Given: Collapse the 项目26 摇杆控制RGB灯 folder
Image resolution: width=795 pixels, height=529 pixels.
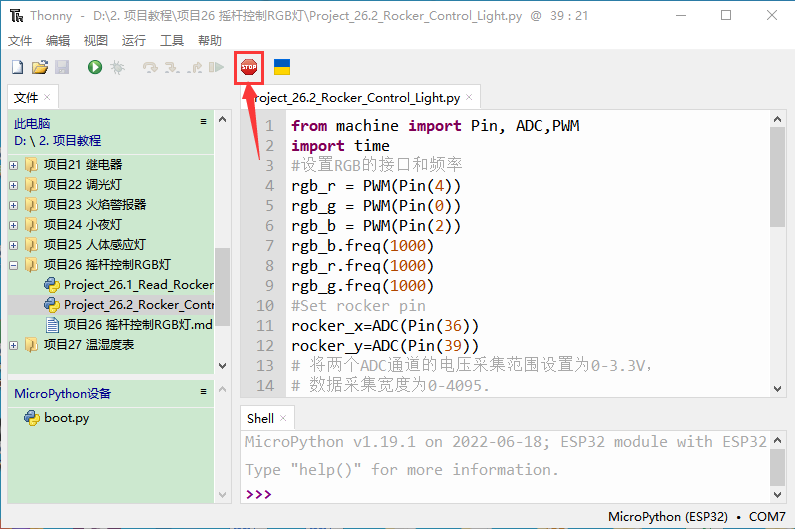Looking at the screenshot, I should [14, 265].
